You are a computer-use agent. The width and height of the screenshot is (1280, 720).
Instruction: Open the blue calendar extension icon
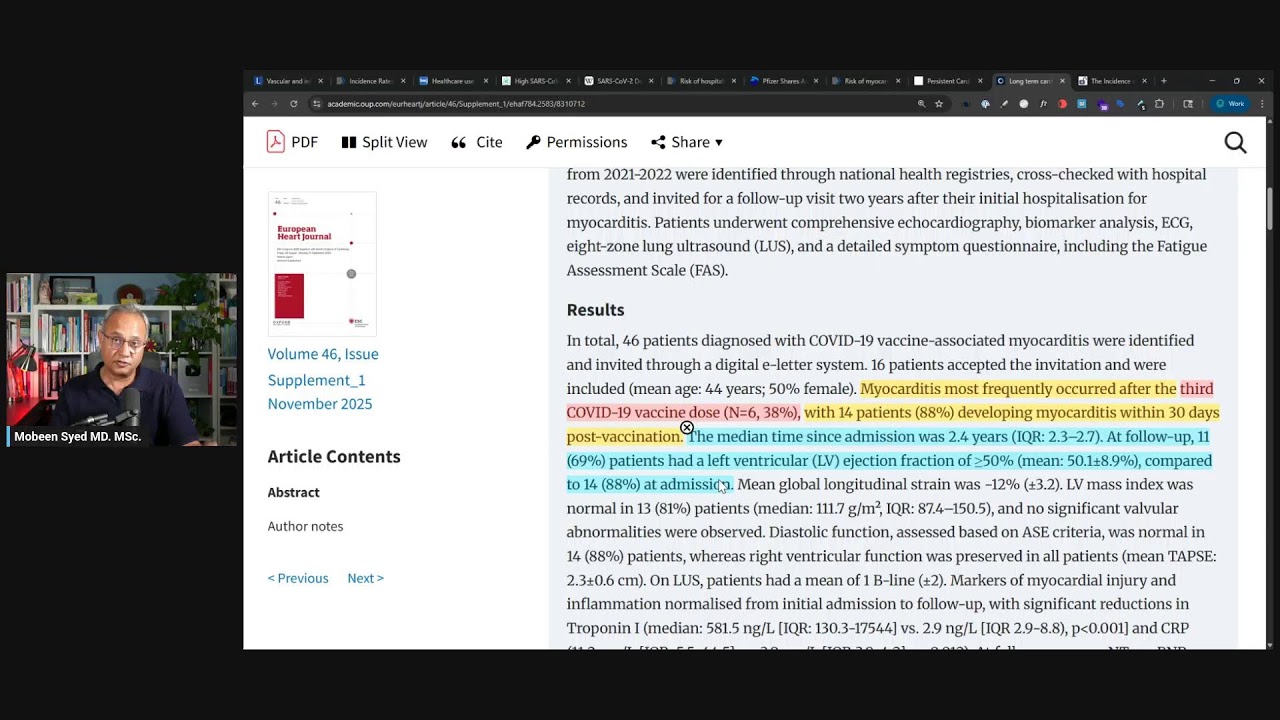pyautogui.click(x=1081, y=104)
